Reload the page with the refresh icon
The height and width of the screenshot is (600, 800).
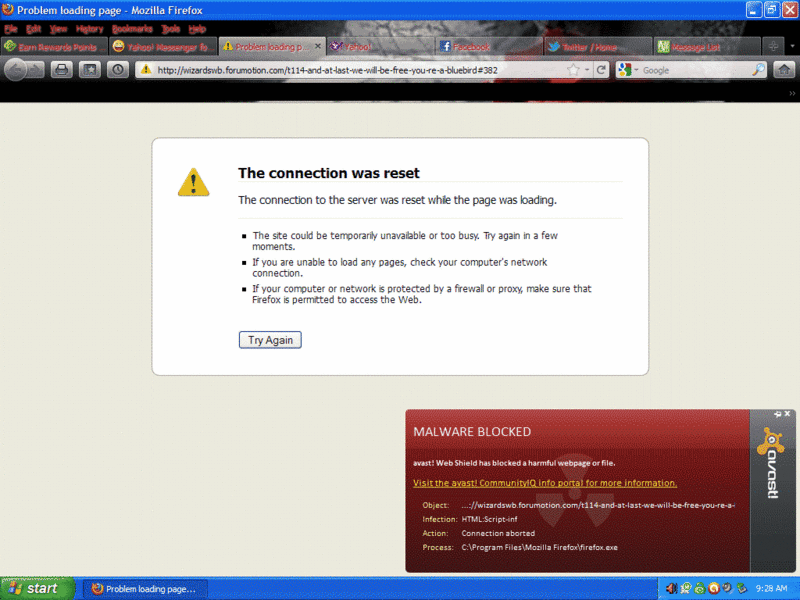[x=601, y=70]
